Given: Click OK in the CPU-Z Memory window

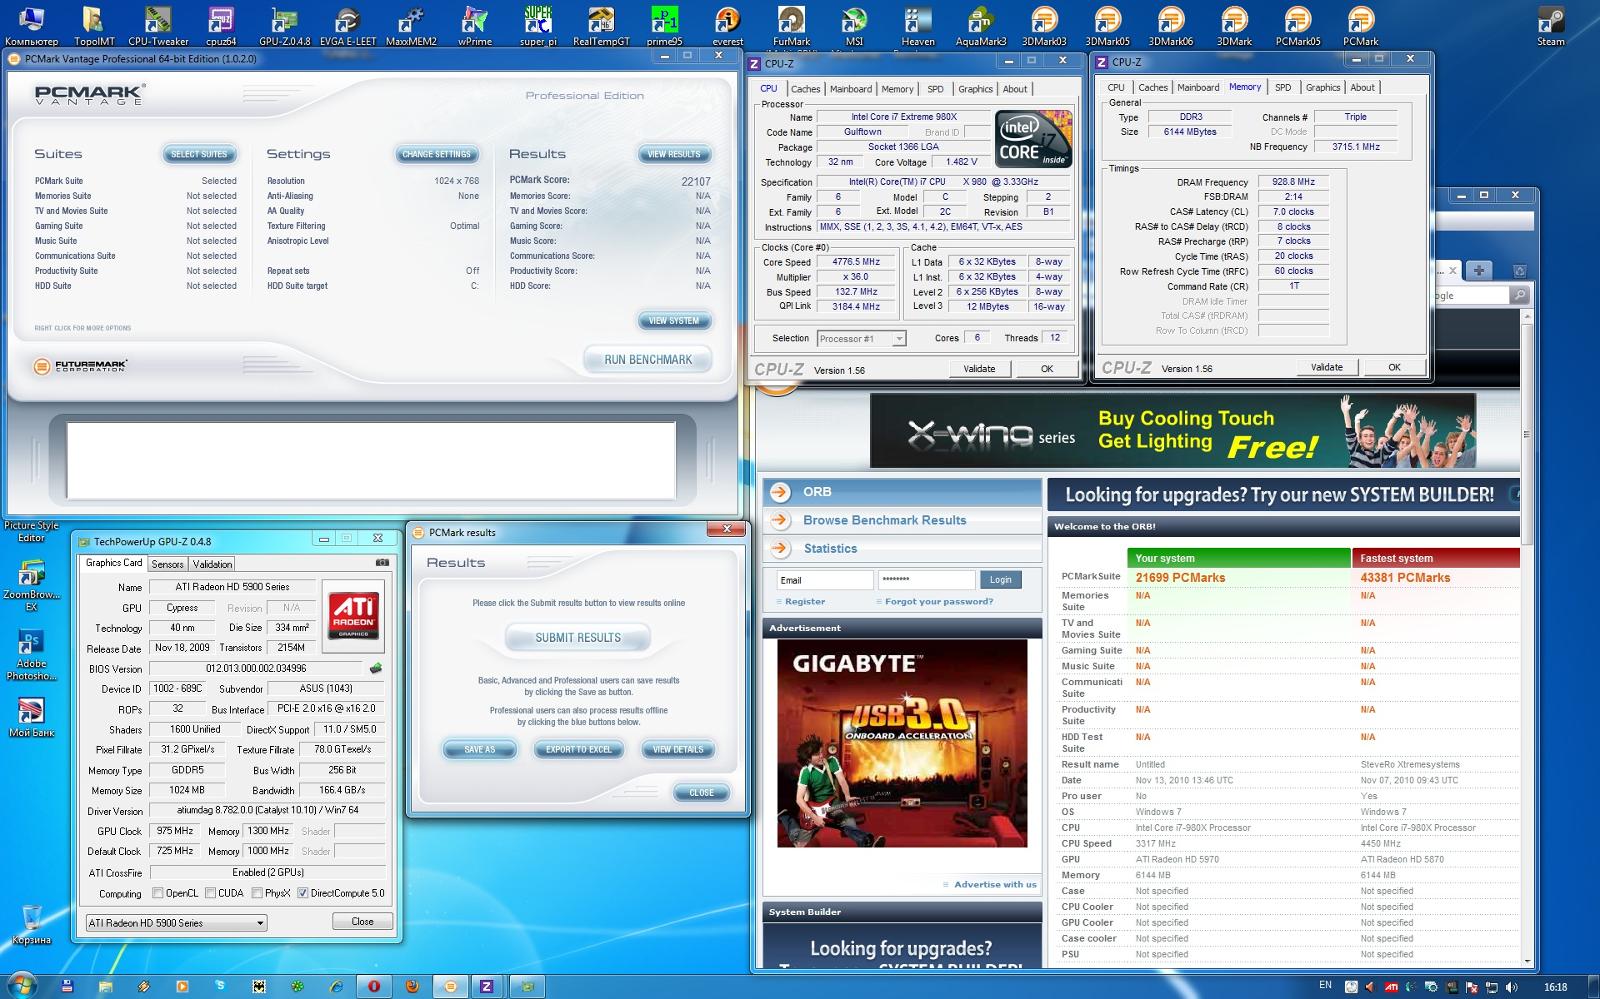Looking at the screenshot, I should (x=1394, y=367).
